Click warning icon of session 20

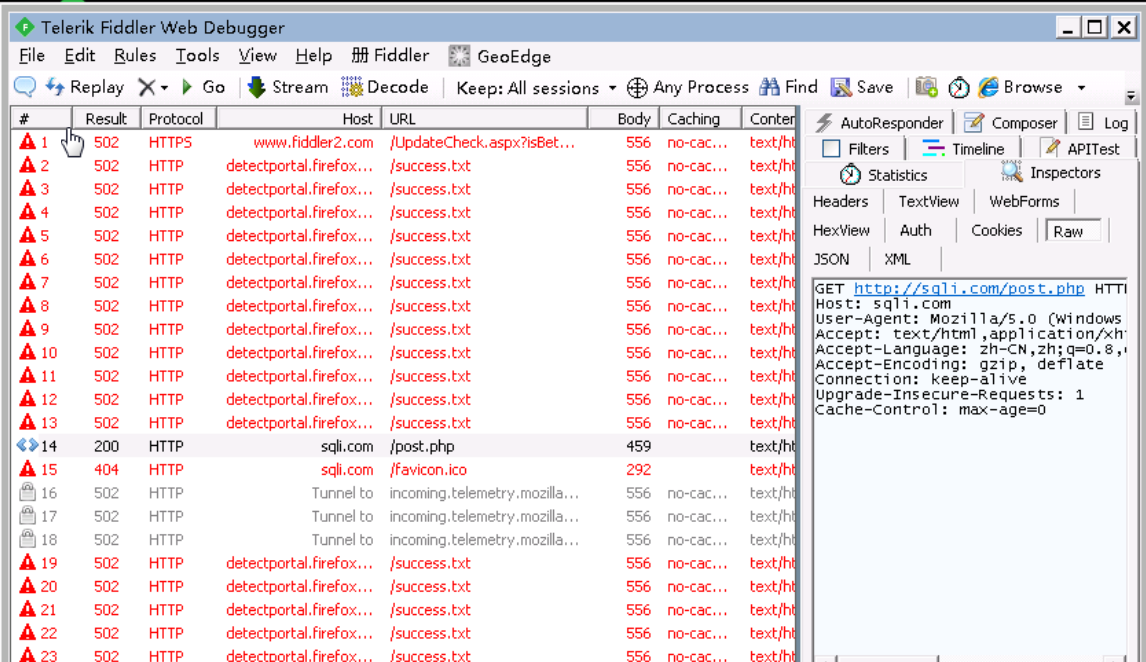click(28, 586)
